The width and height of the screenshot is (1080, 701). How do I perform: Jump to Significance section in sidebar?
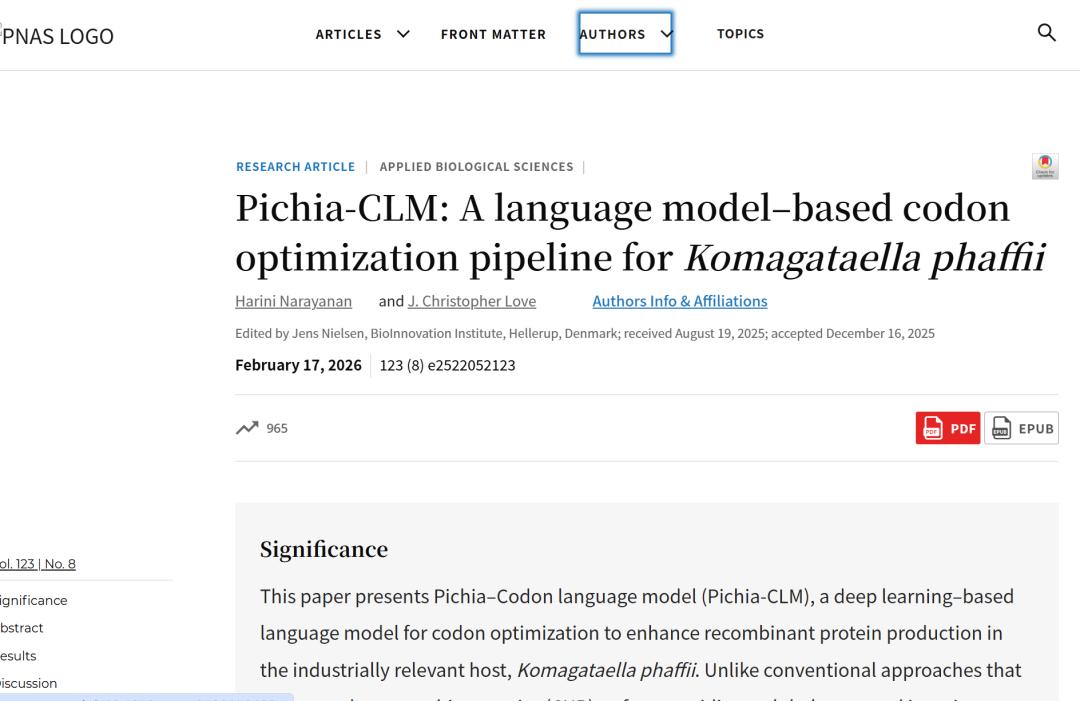tap(34, 601)
